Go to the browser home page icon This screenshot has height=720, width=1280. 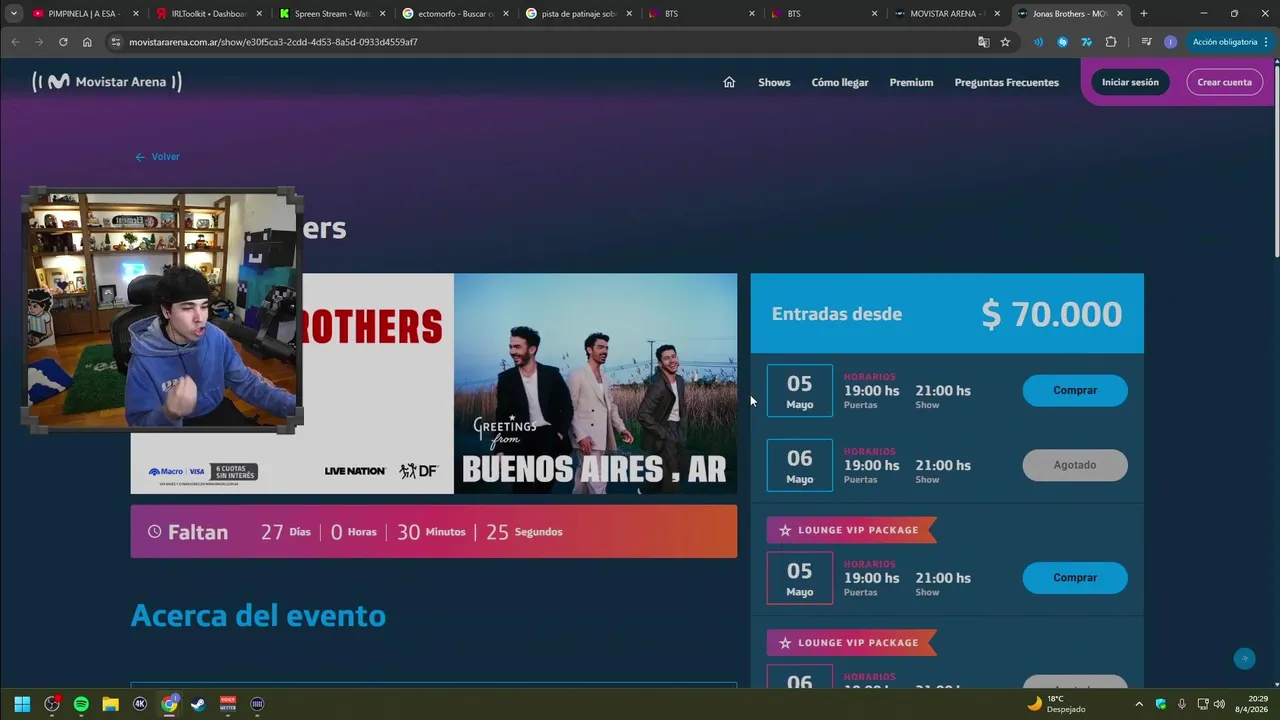(x=87, y=42)
